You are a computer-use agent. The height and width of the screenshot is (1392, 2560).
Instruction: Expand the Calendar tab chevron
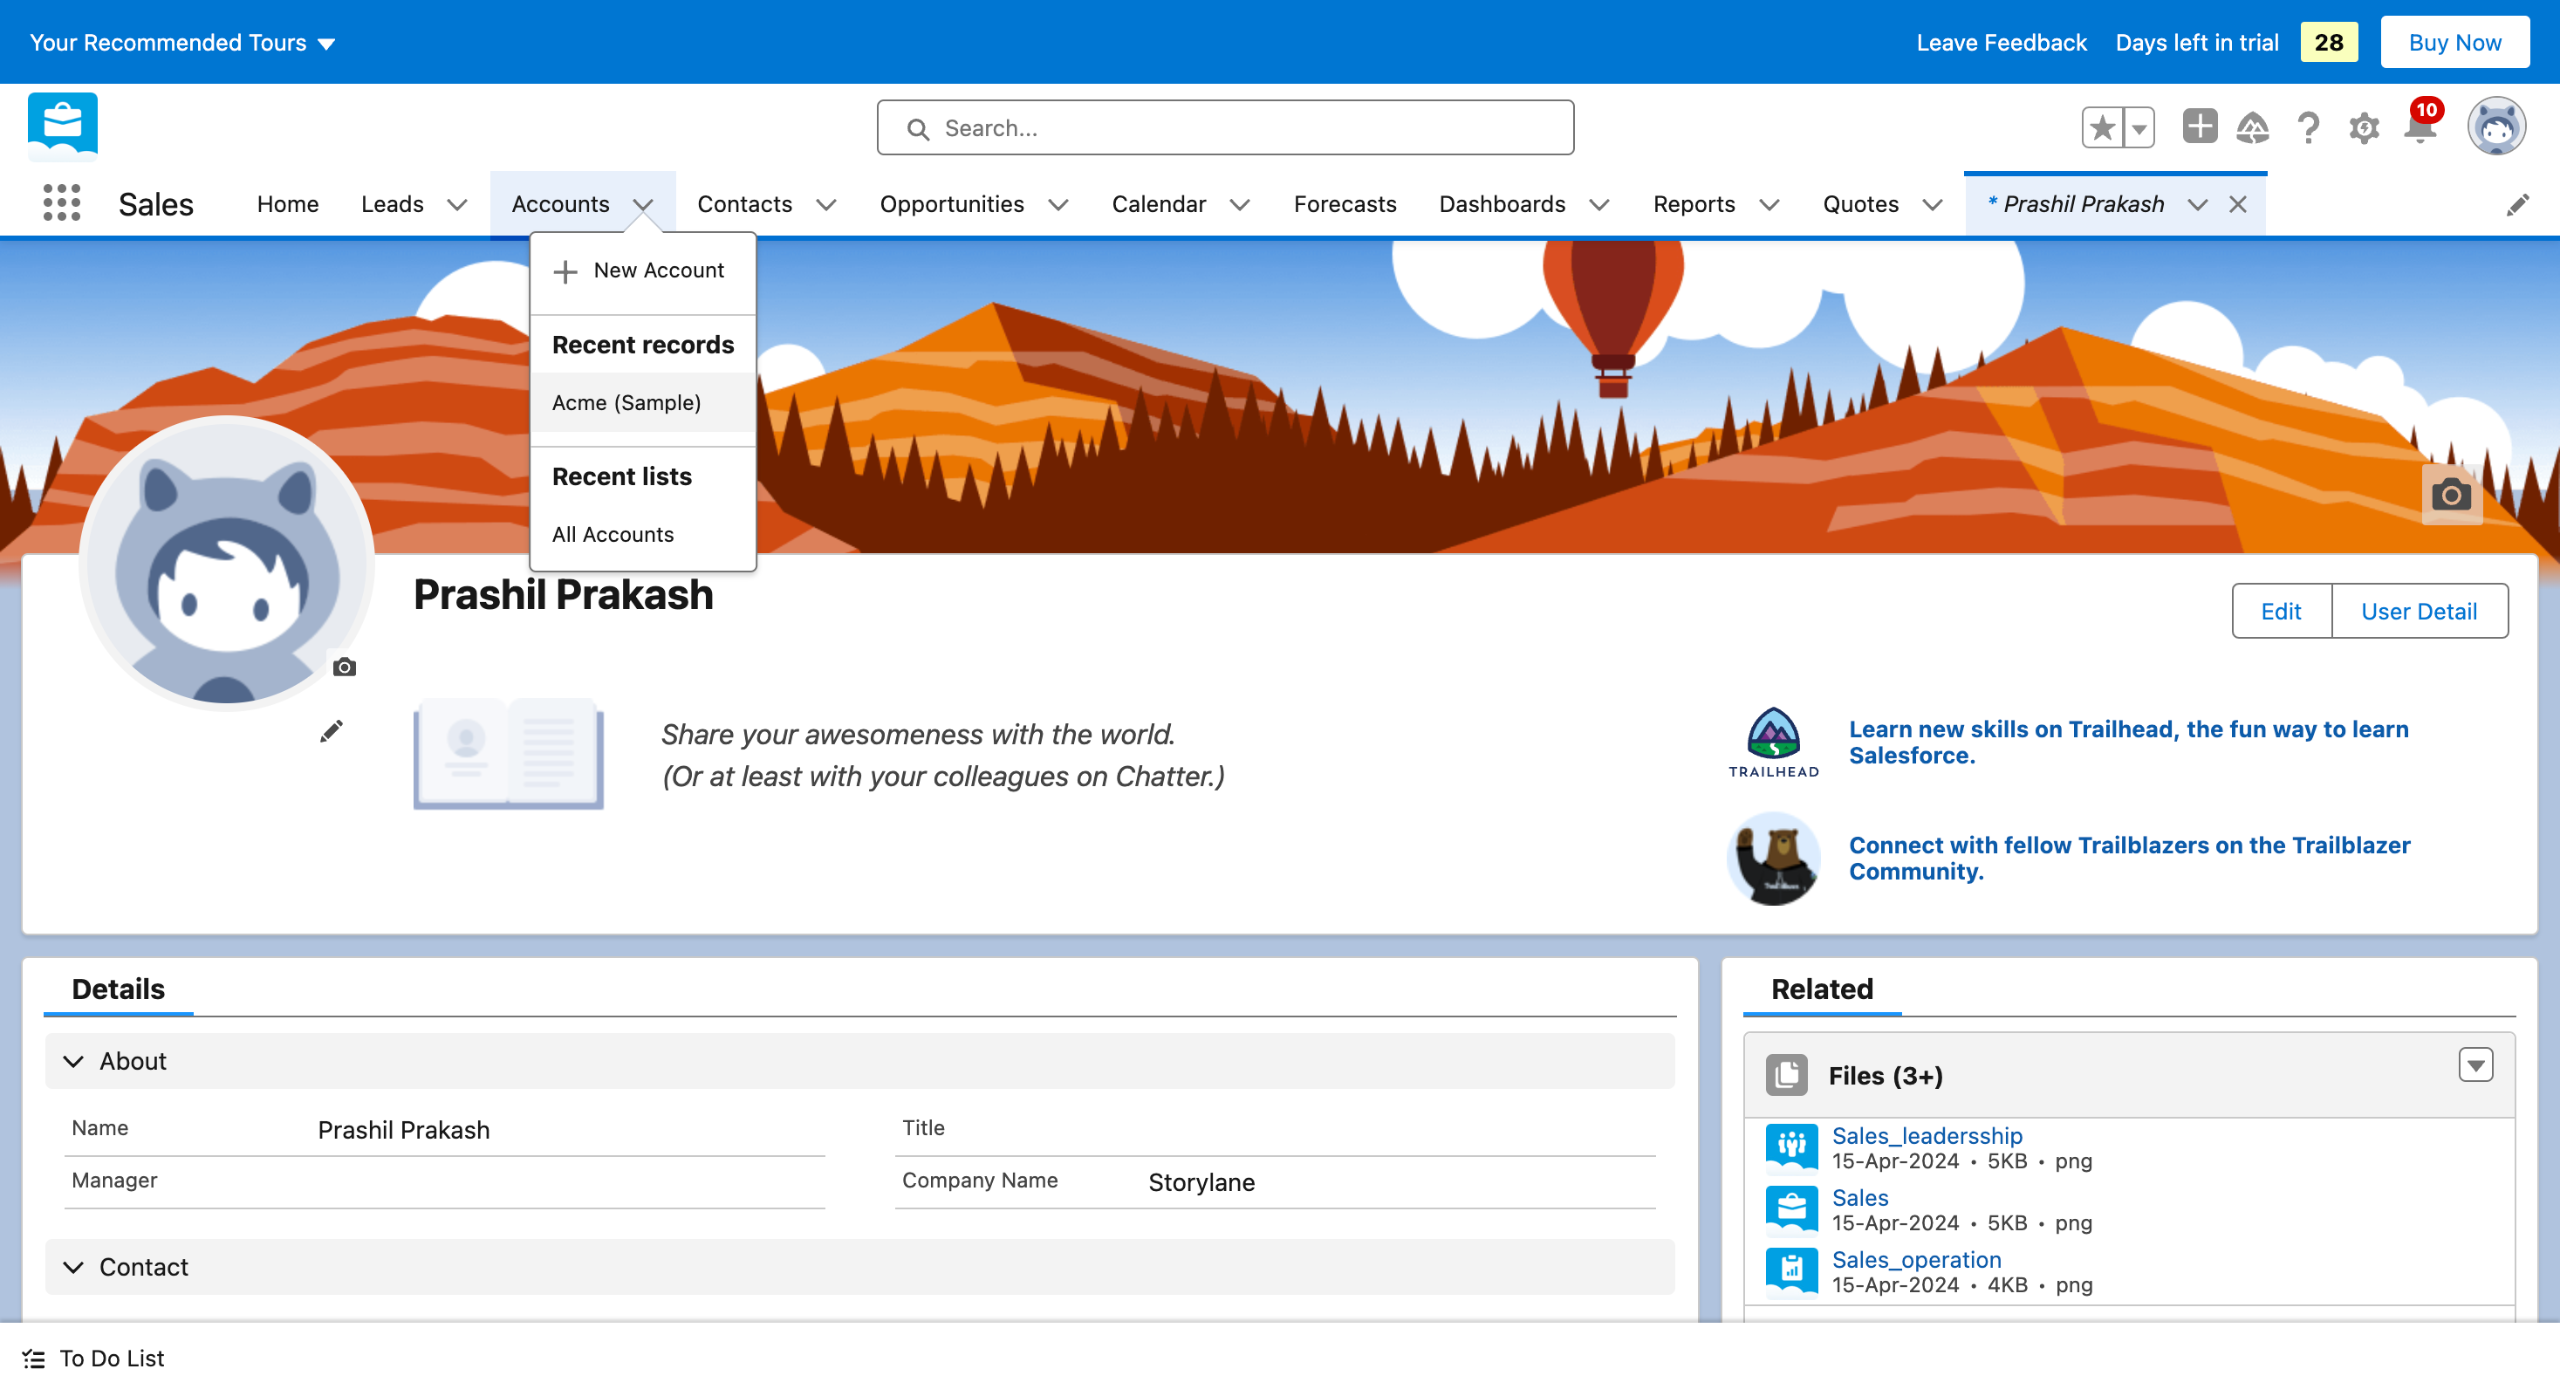[1240, 205]
